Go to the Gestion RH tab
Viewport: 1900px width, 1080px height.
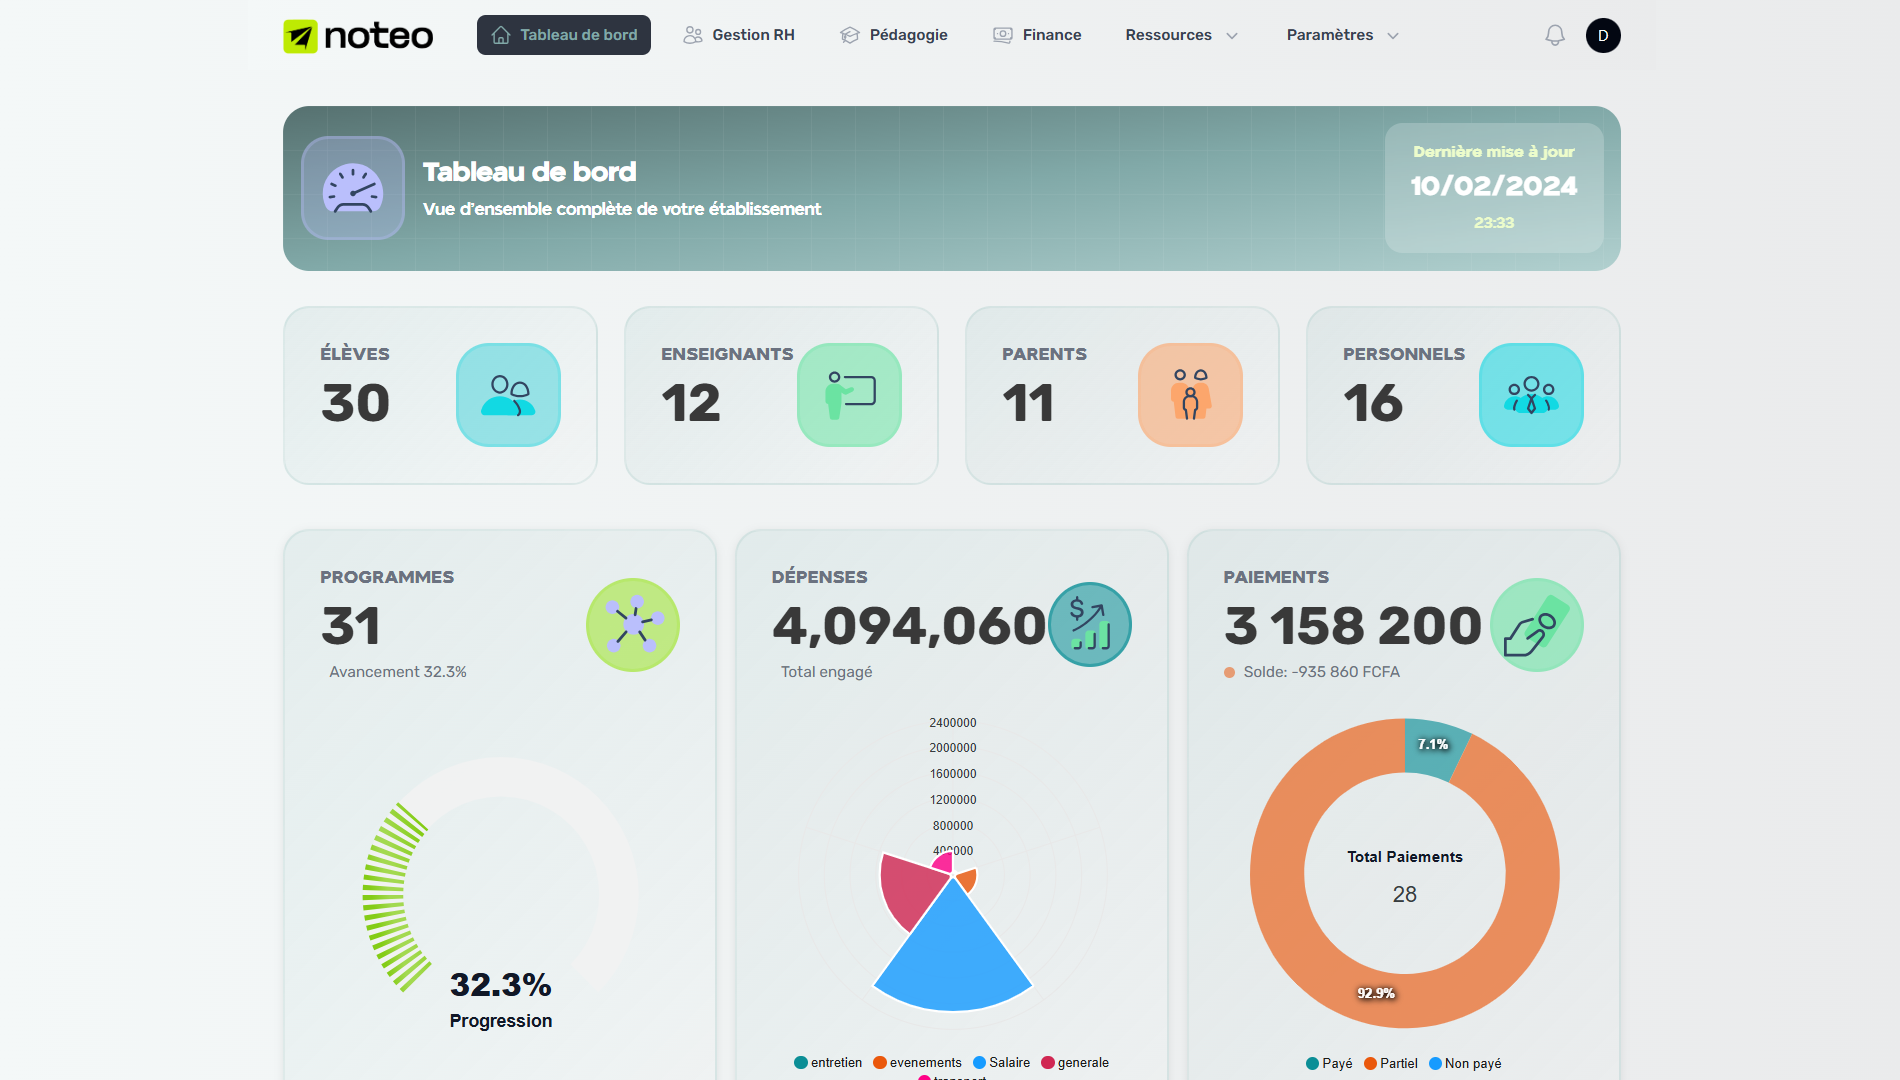pos(739,35)
